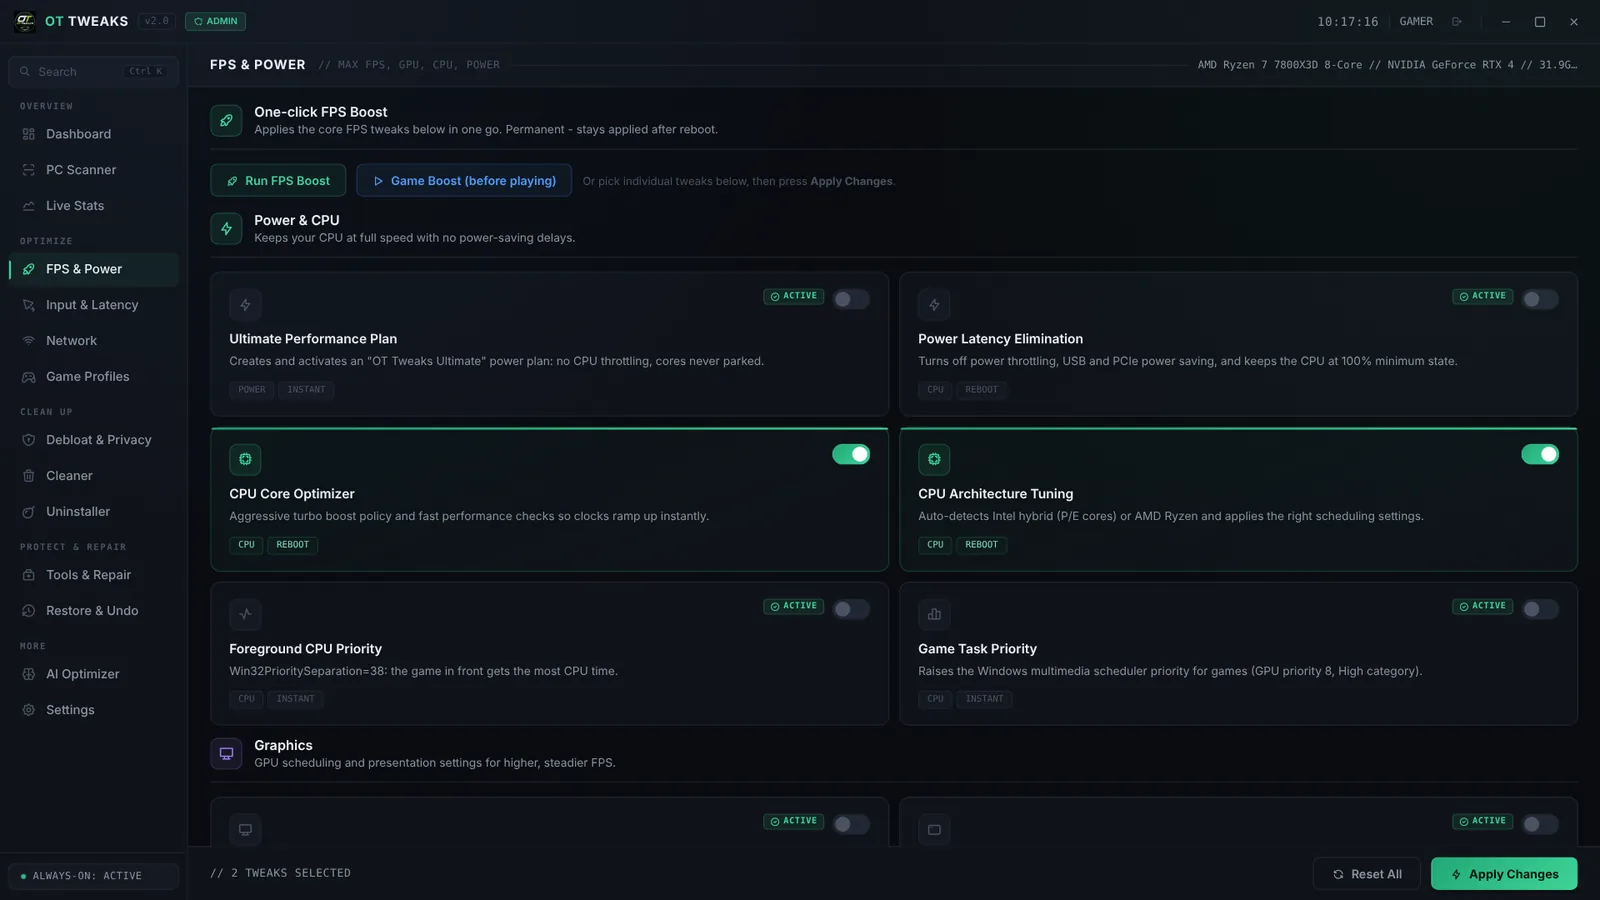Screen dimensions: 1600x900
Task: Switch to Input & Latency section
Action: click(x=93, y=305)
